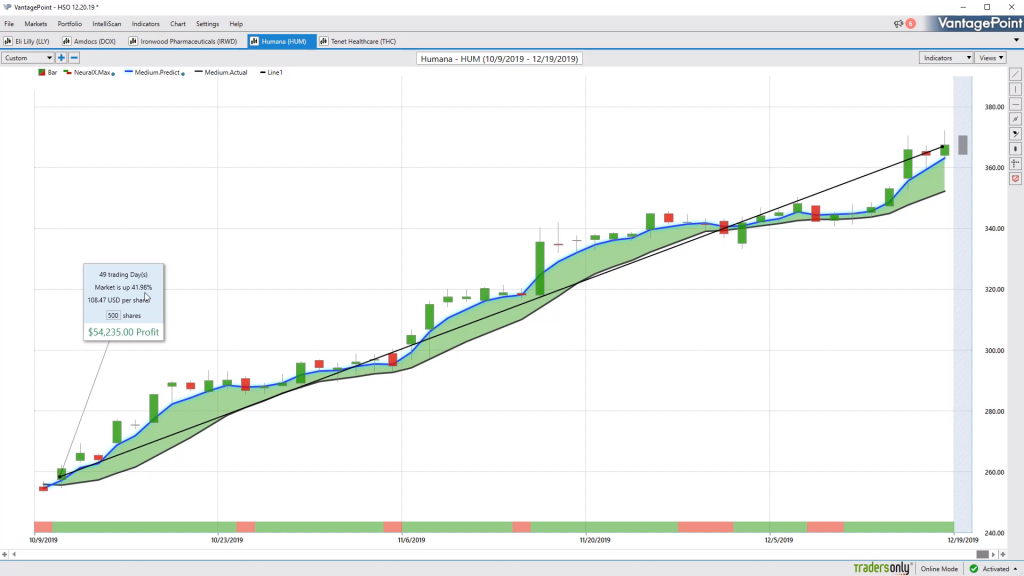Viewport: 1024px width, 576px height.
Task: Open the Views dropdown
Action: pyautogui.click(x=991, y=58)
